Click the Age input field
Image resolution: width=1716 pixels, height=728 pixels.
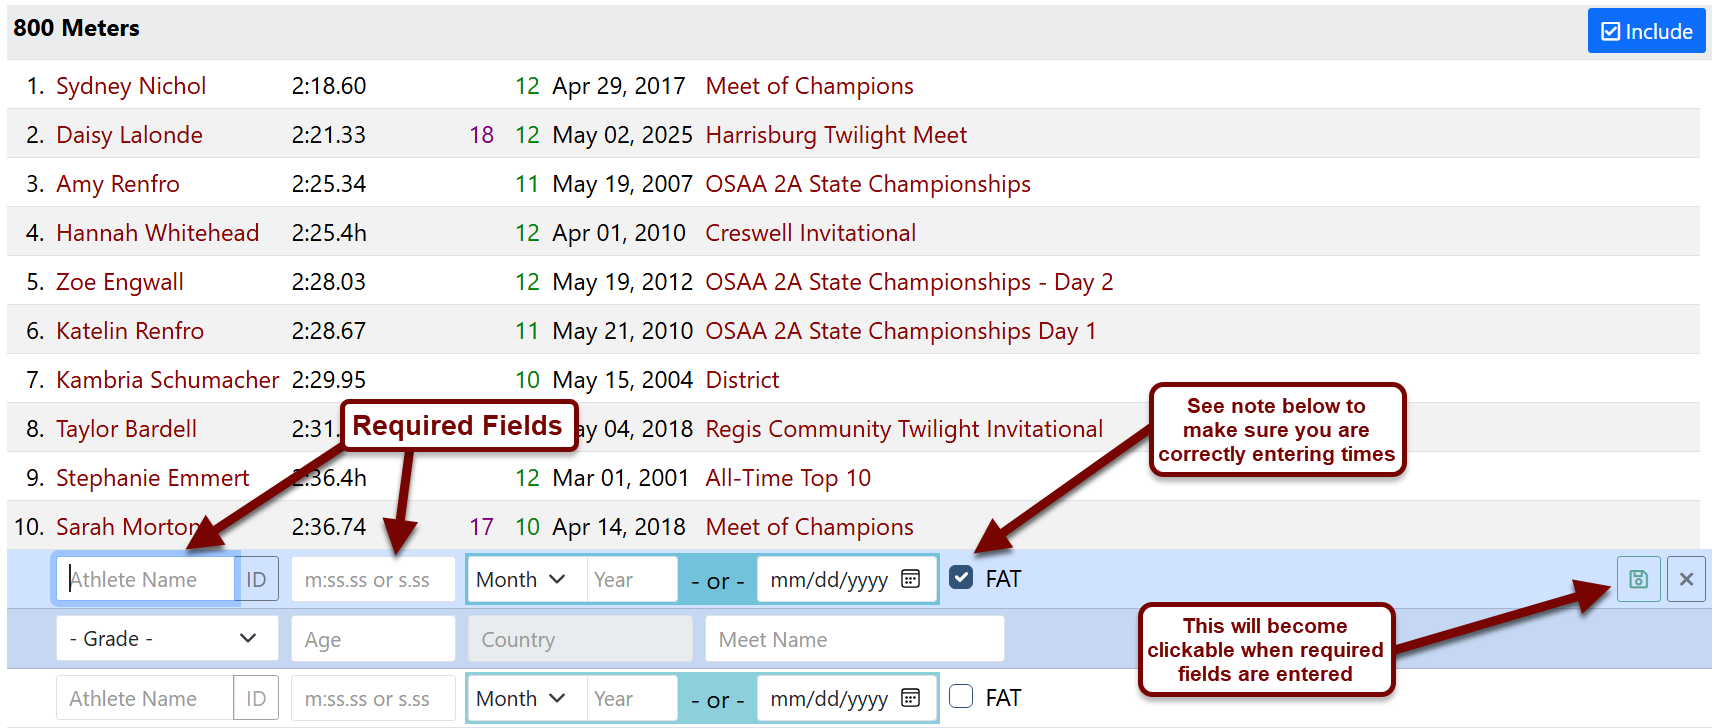tap(373, 639)
